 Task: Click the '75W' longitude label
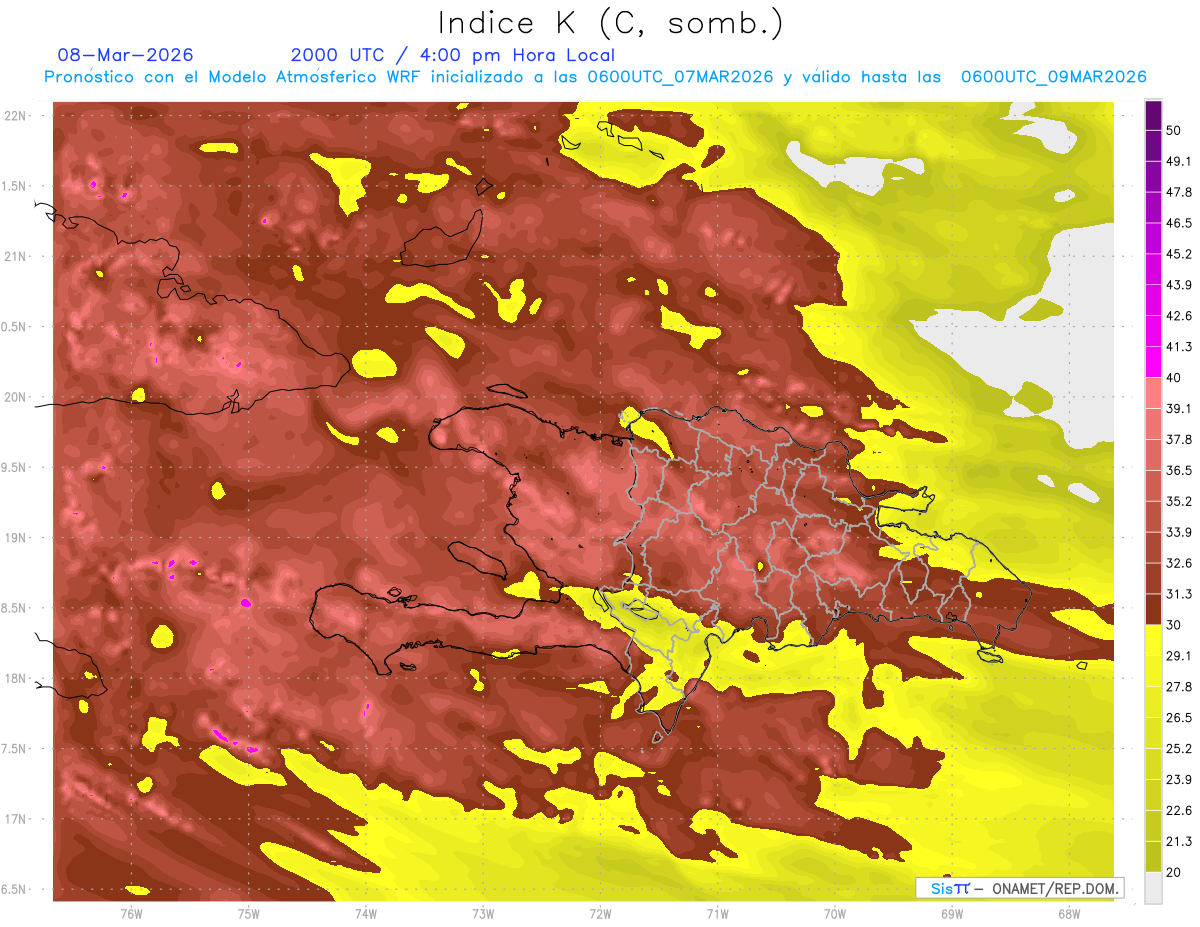tap(249, 913)
